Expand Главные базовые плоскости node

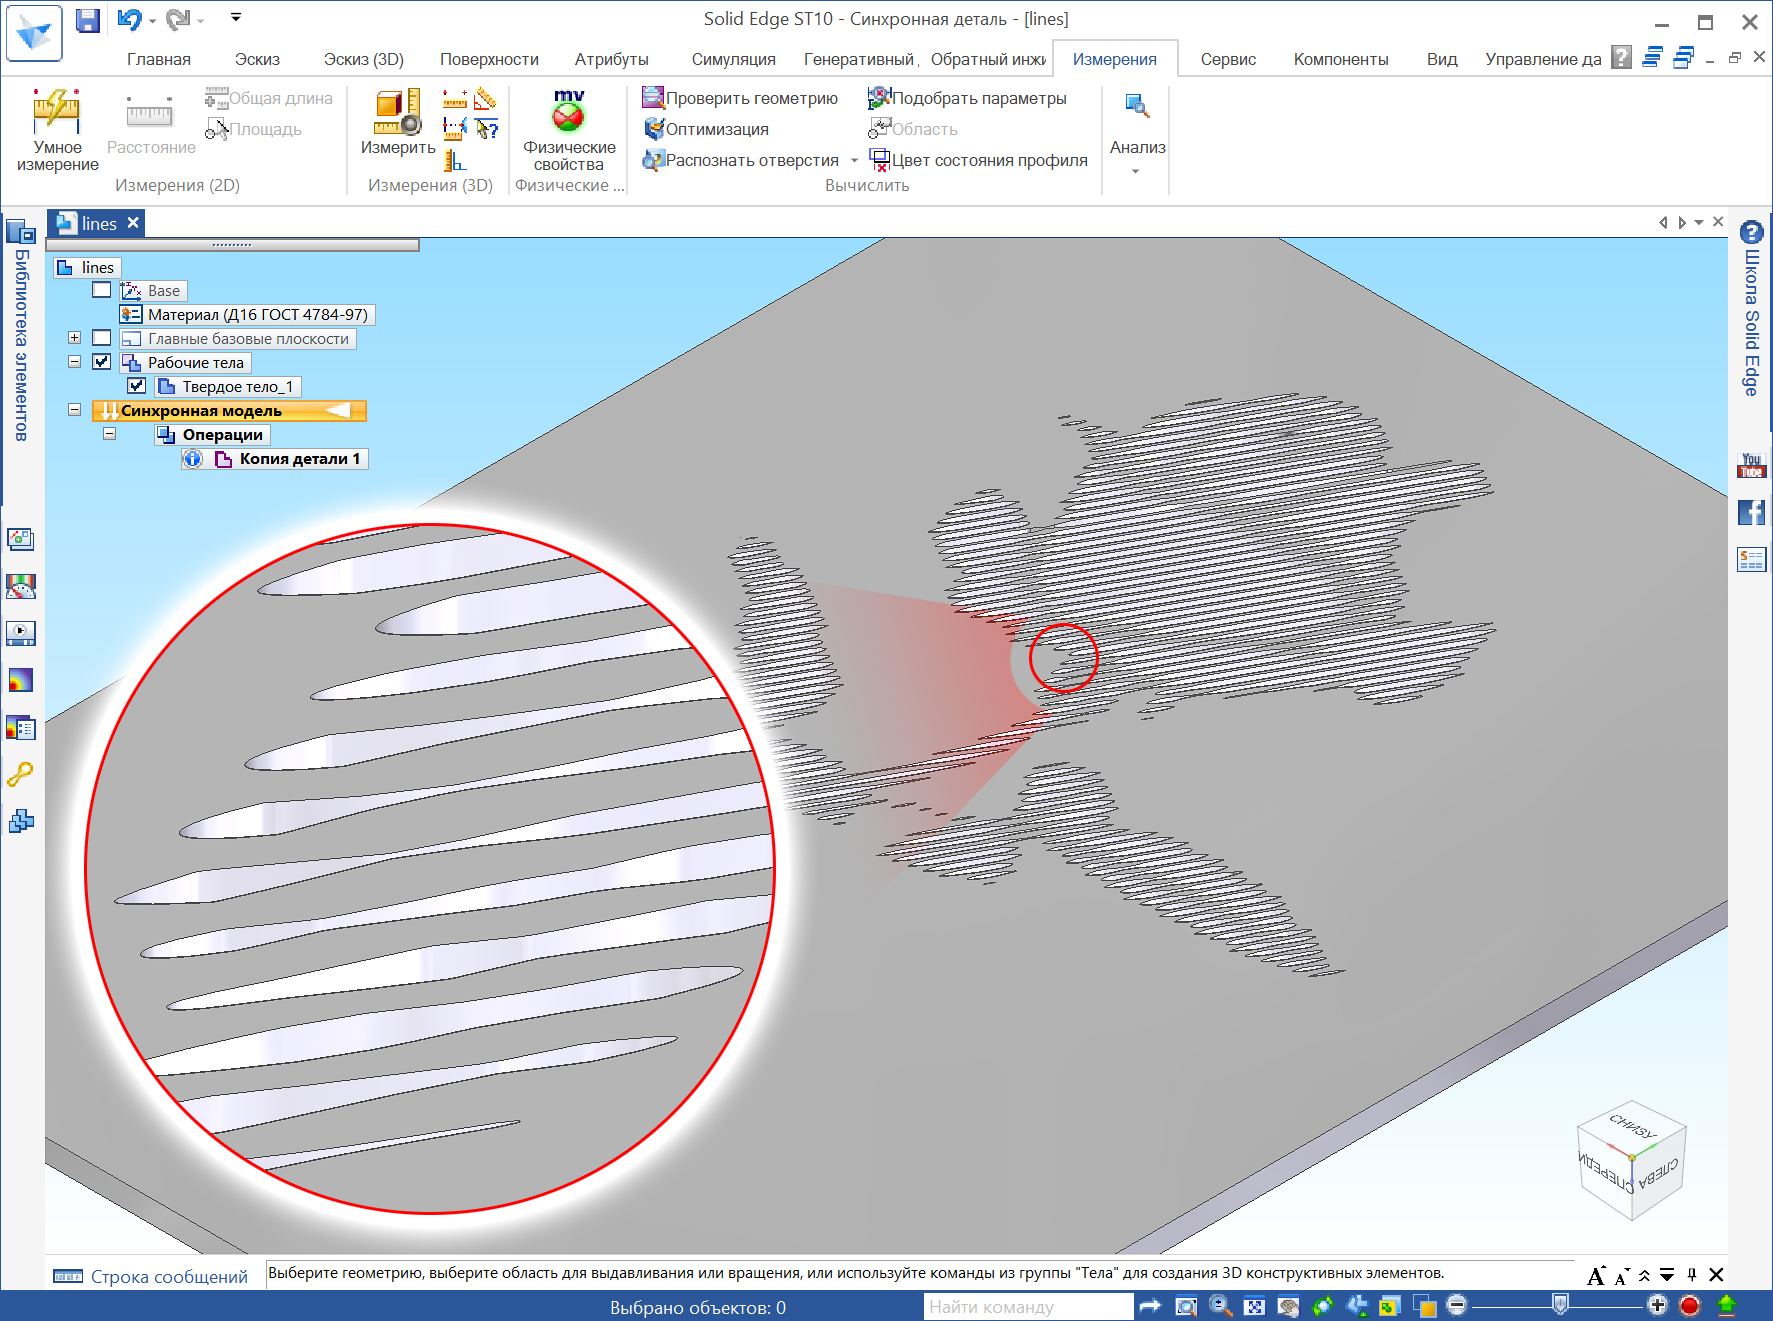75,338
